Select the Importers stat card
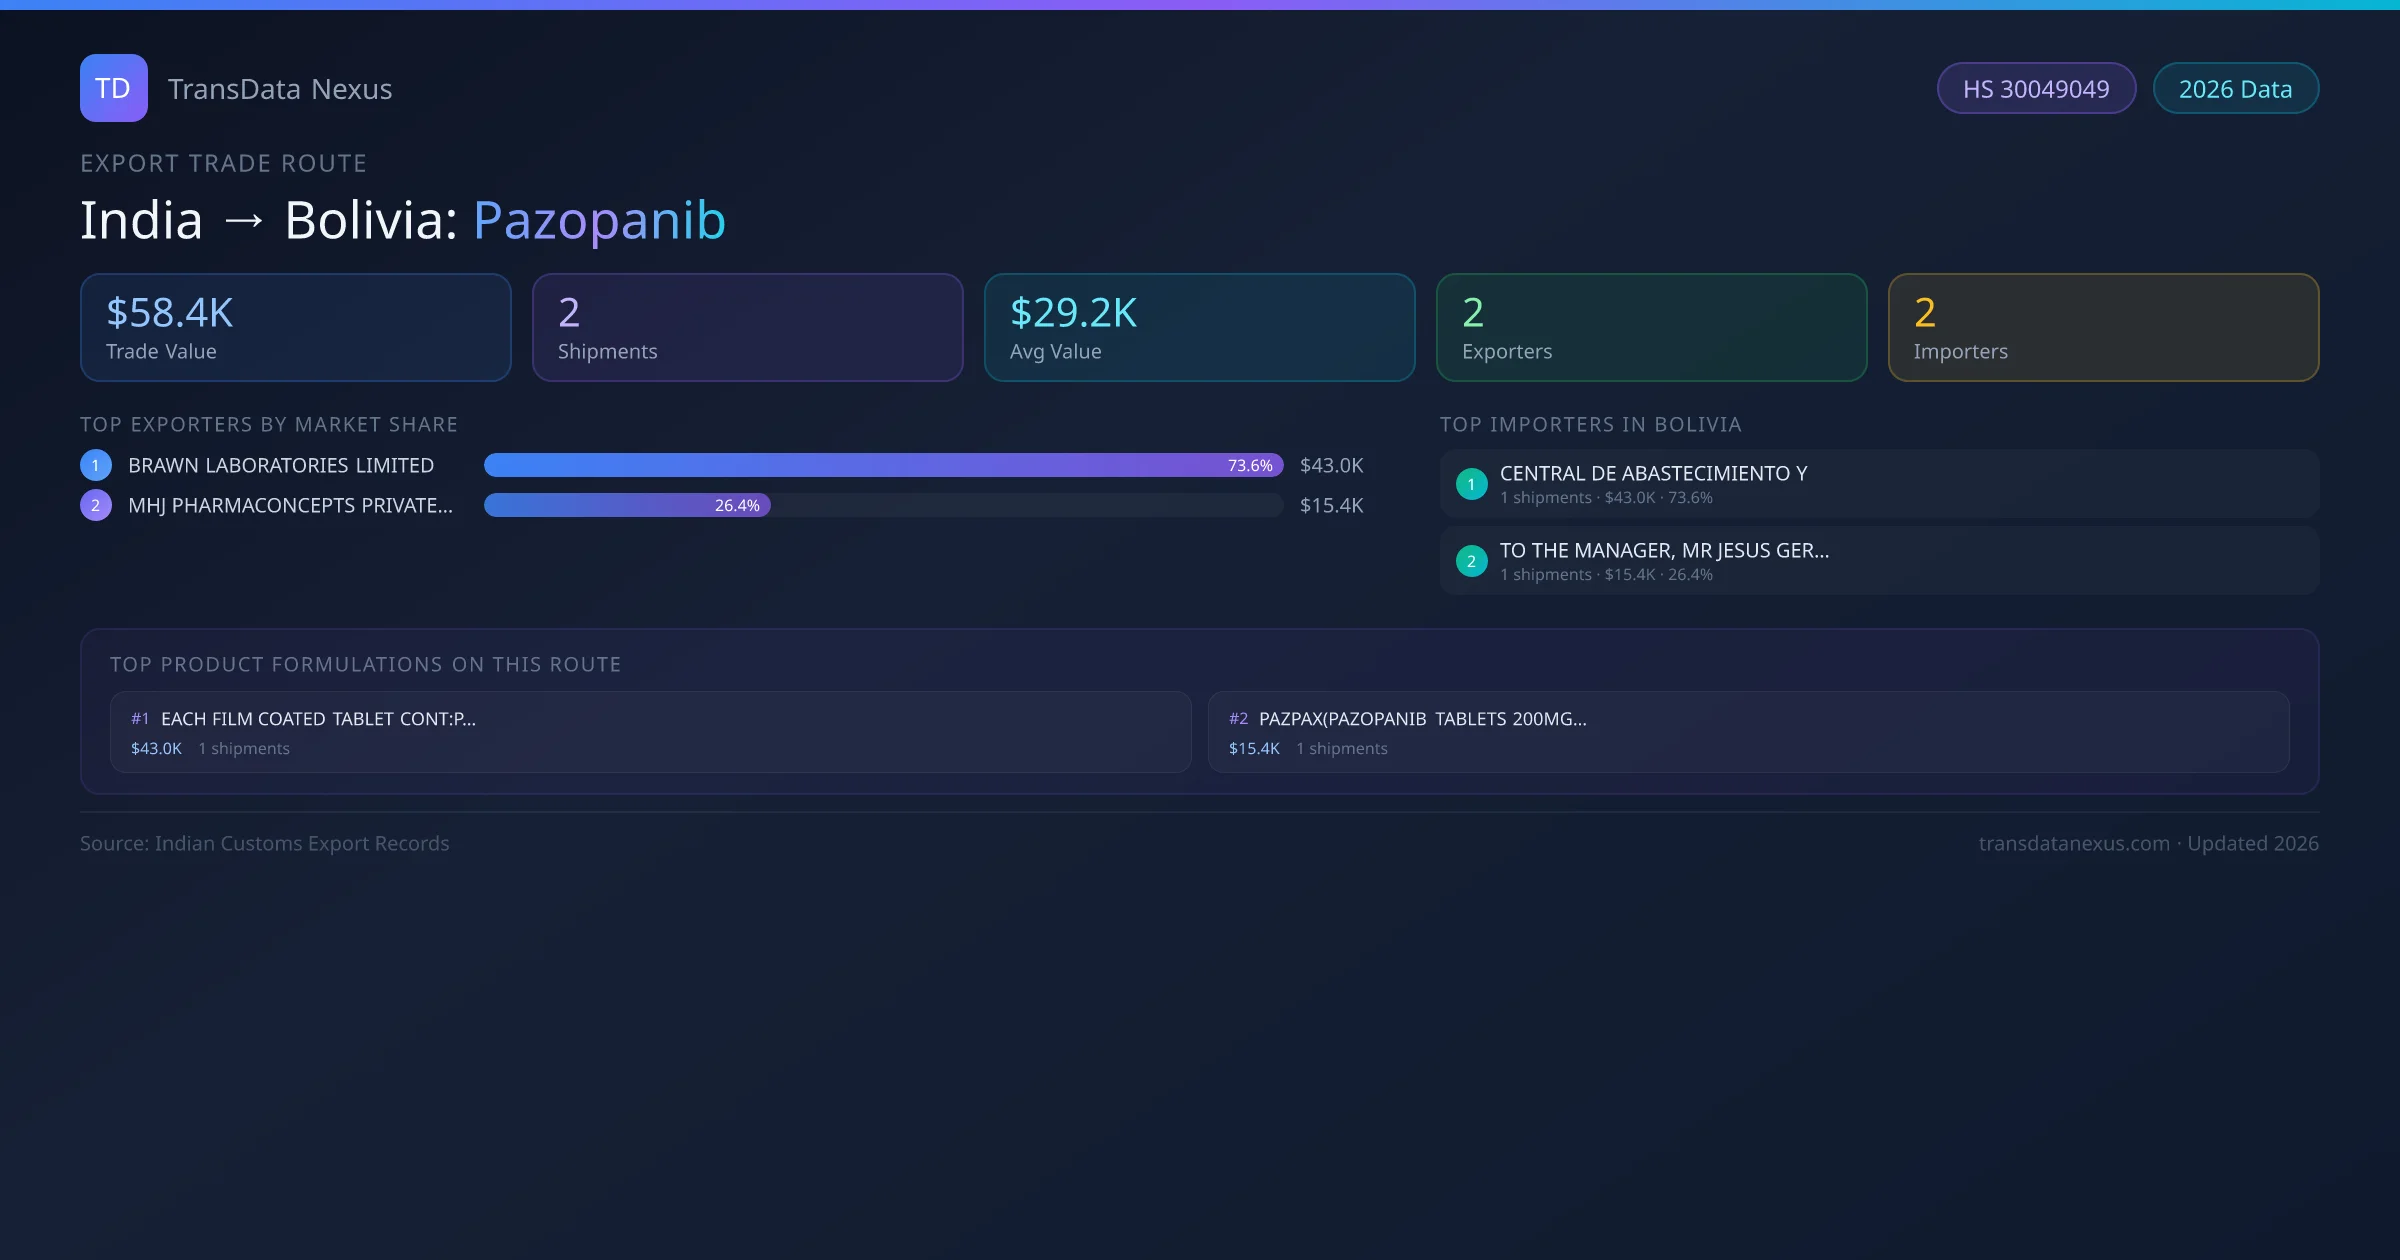2400x1260 pixels. (x=2104, y=328)
